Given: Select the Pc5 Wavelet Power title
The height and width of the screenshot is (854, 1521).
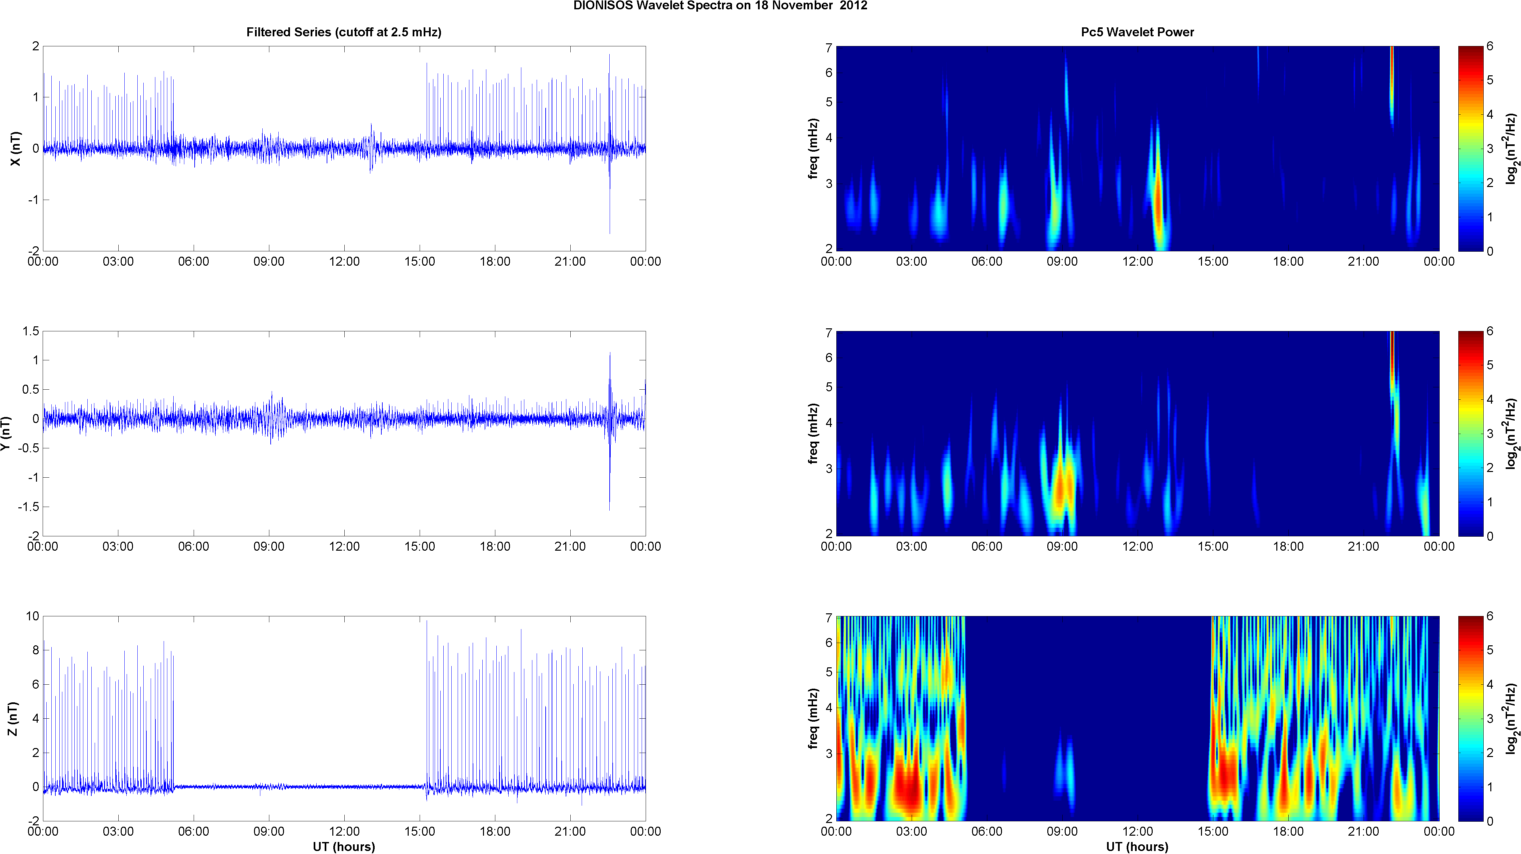Looking at the screenshot, I should coord(1137,32).
